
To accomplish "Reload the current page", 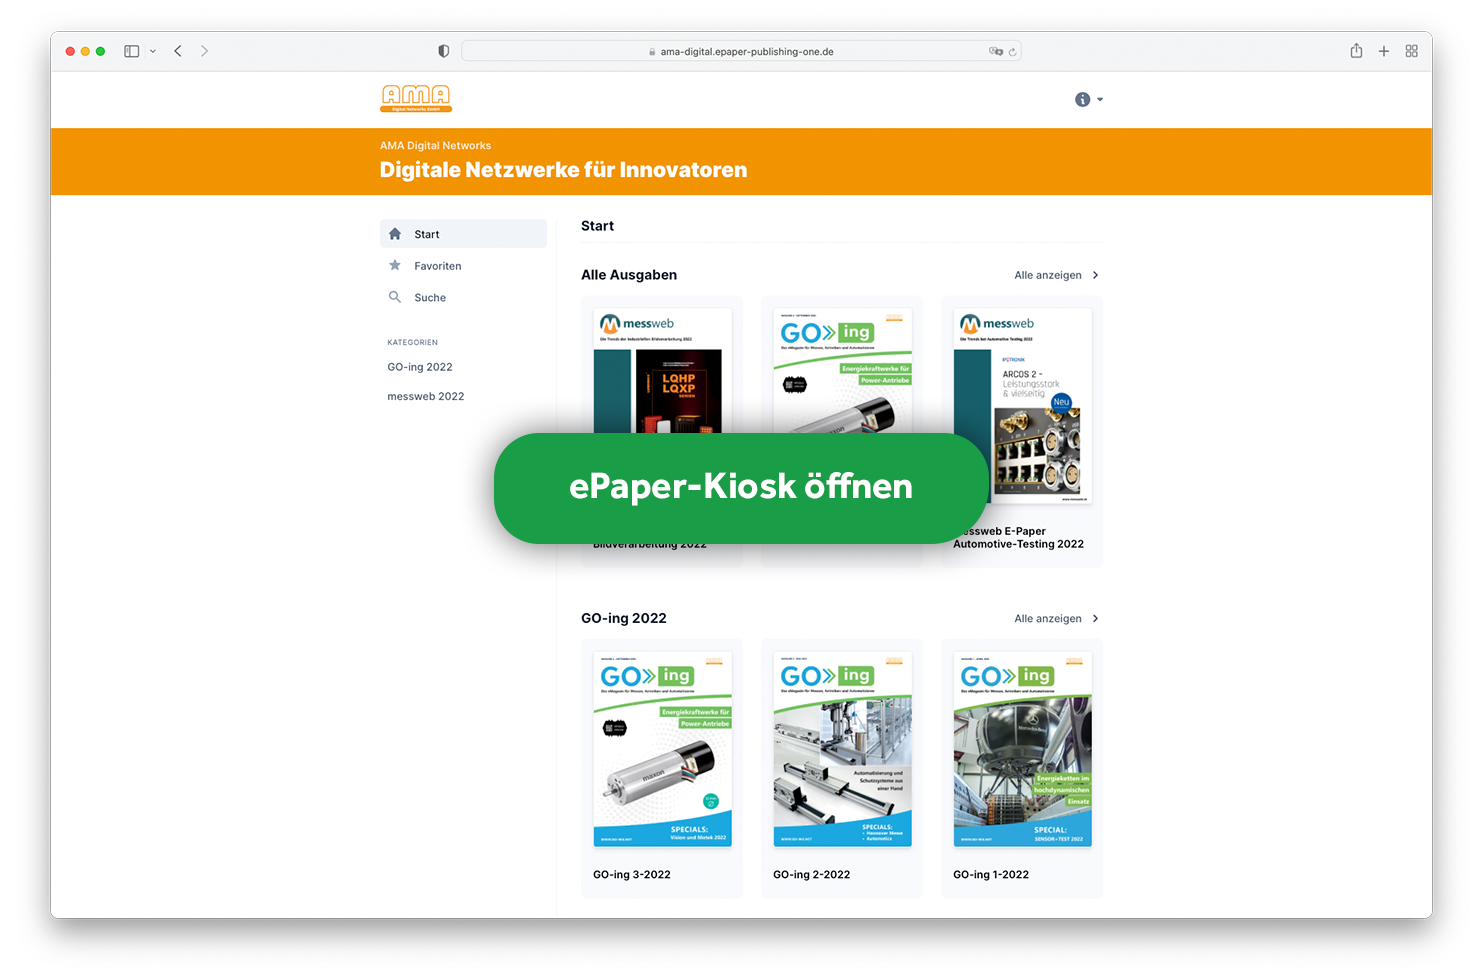I will [1012, 52].
